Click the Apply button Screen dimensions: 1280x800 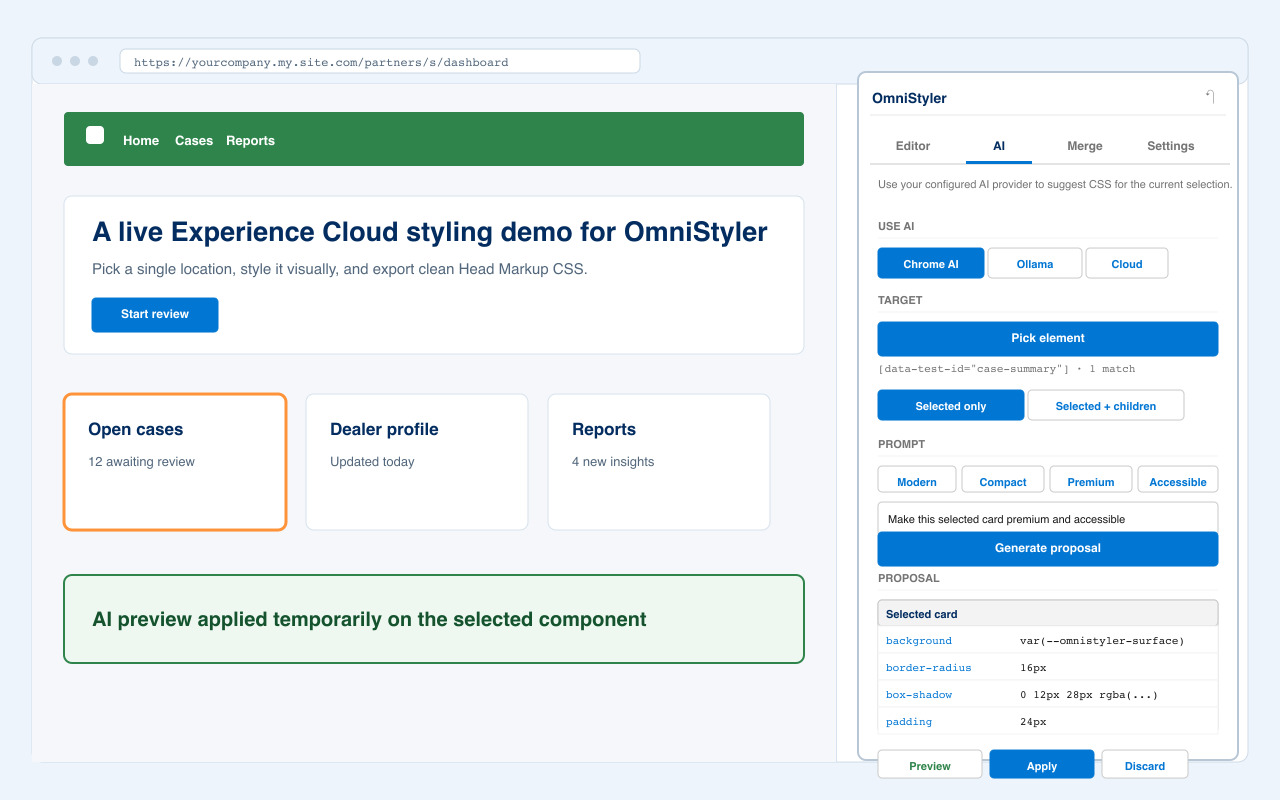click(1042, 765)
